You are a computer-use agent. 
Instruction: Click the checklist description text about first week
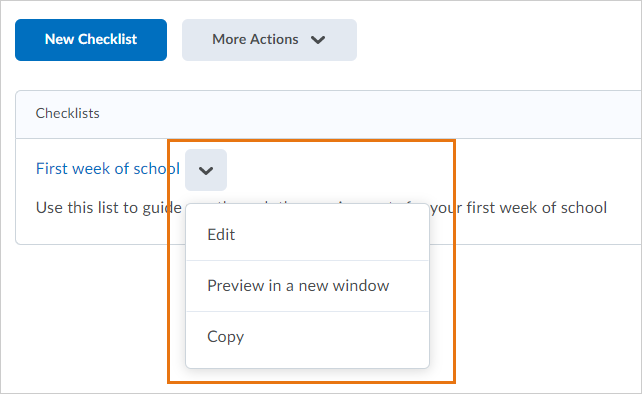tap(321, 208)
